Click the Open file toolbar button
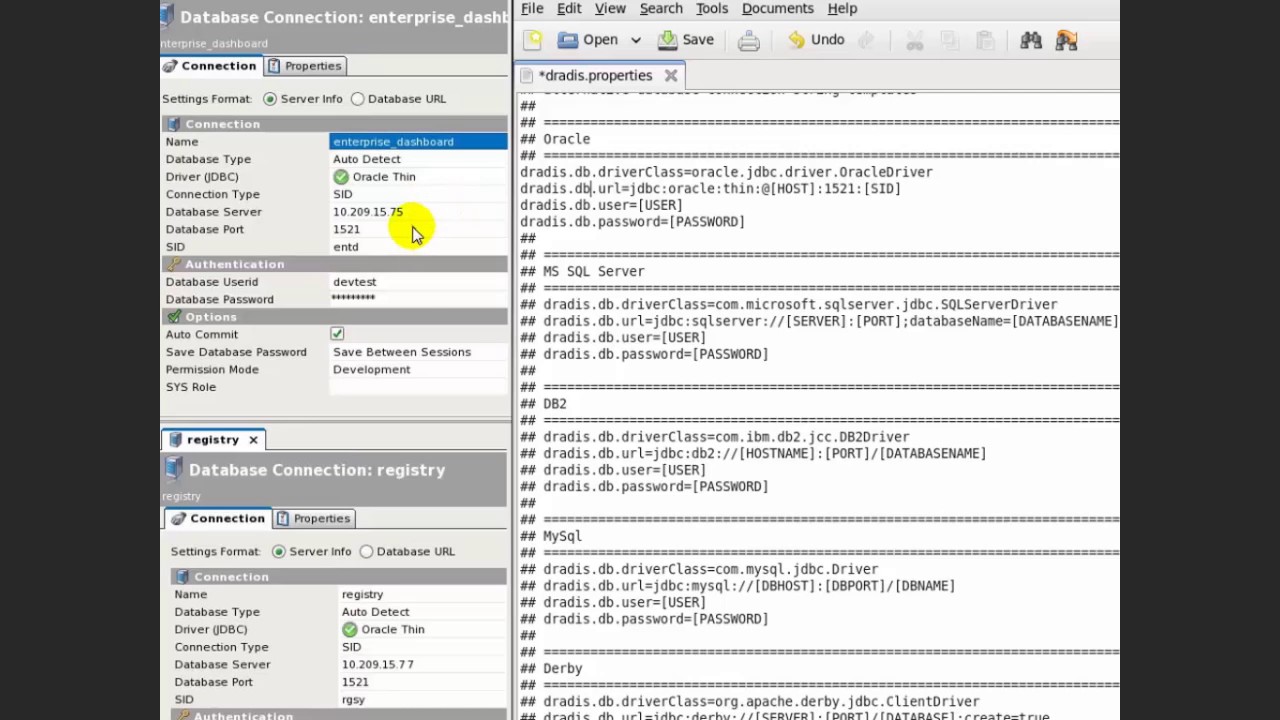1280x720 pixels. pyautogui.click(x=588, y=40)
